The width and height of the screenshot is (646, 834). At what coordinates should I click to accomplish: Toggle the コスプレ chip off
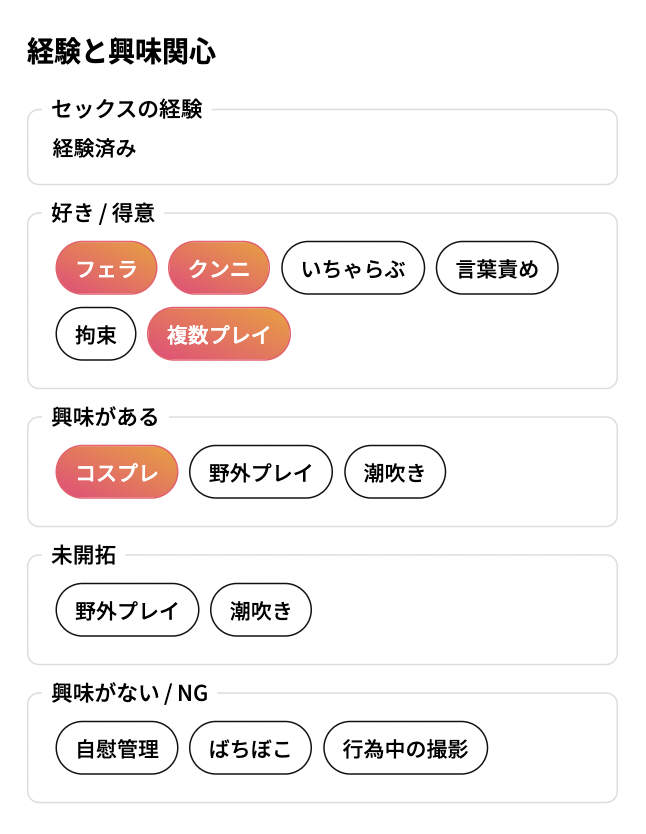[x=117, y=472]
